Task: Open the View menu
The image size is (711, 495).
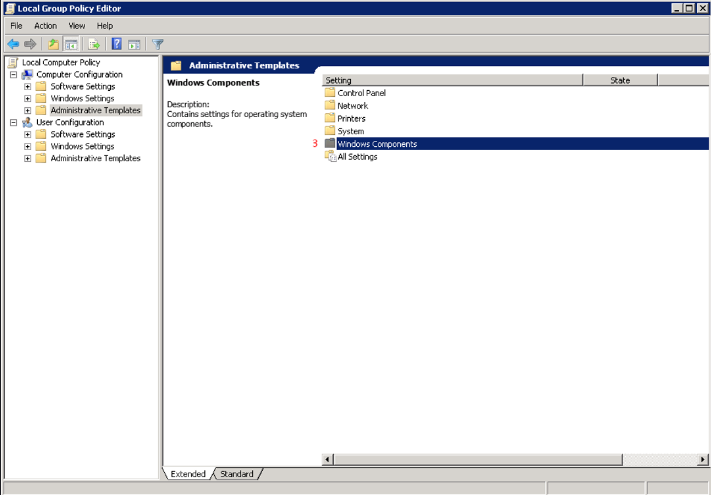Action: click(77, 26)
